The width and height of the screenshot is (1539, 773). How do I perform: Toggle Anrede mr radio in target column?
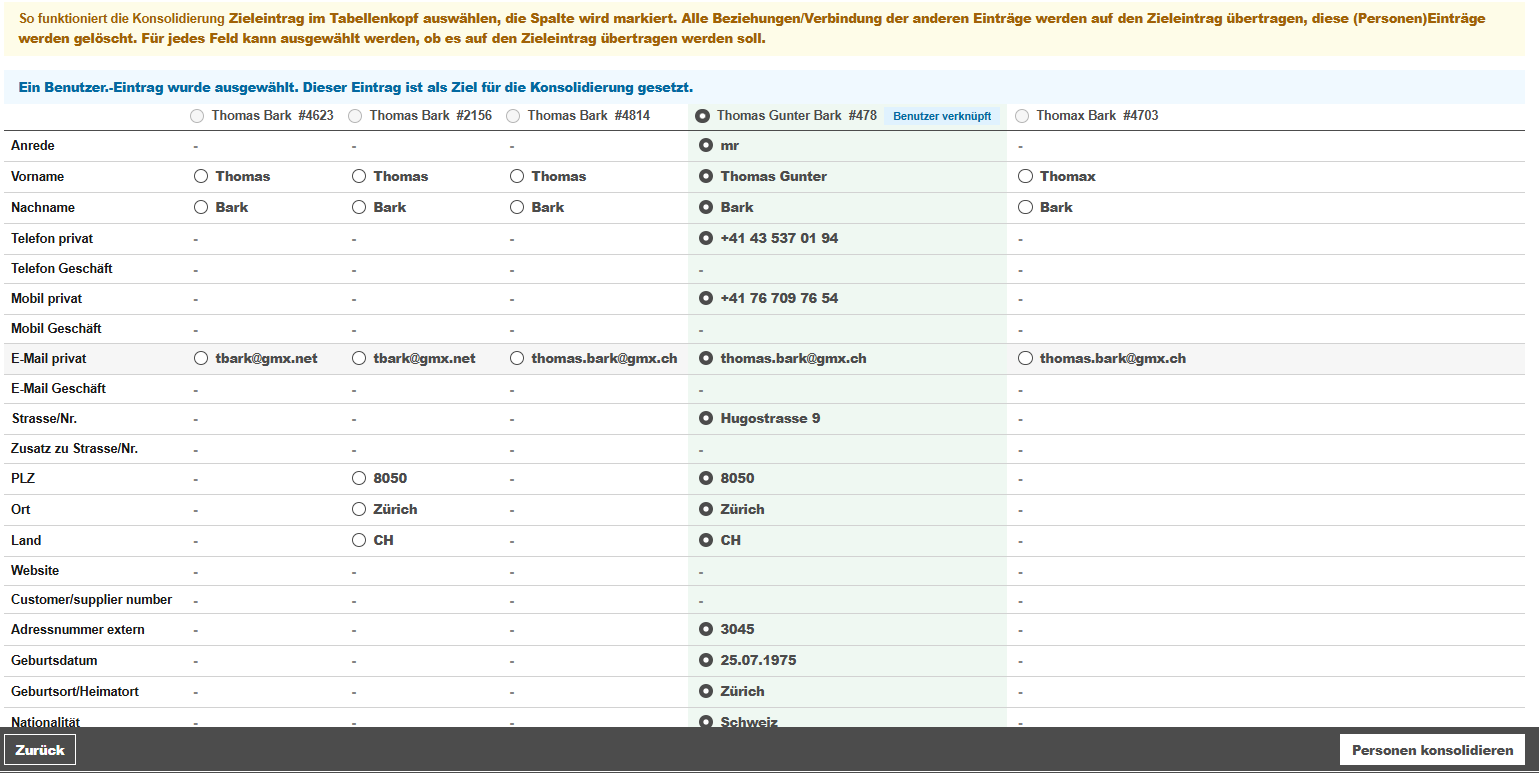pyautogui.click(x=706, y=145)
